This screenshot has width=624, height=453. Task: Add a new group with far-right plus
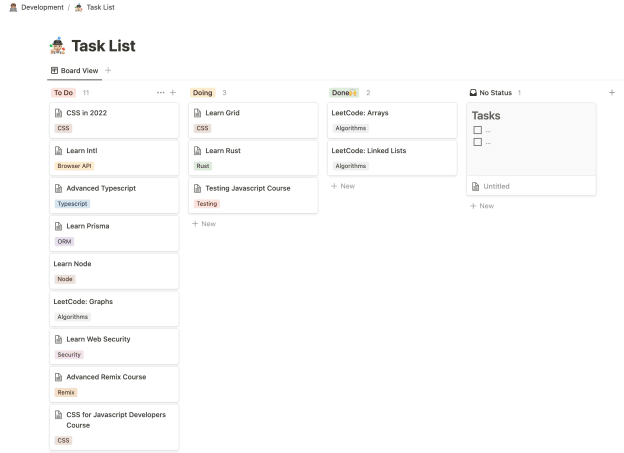point(612,92)
